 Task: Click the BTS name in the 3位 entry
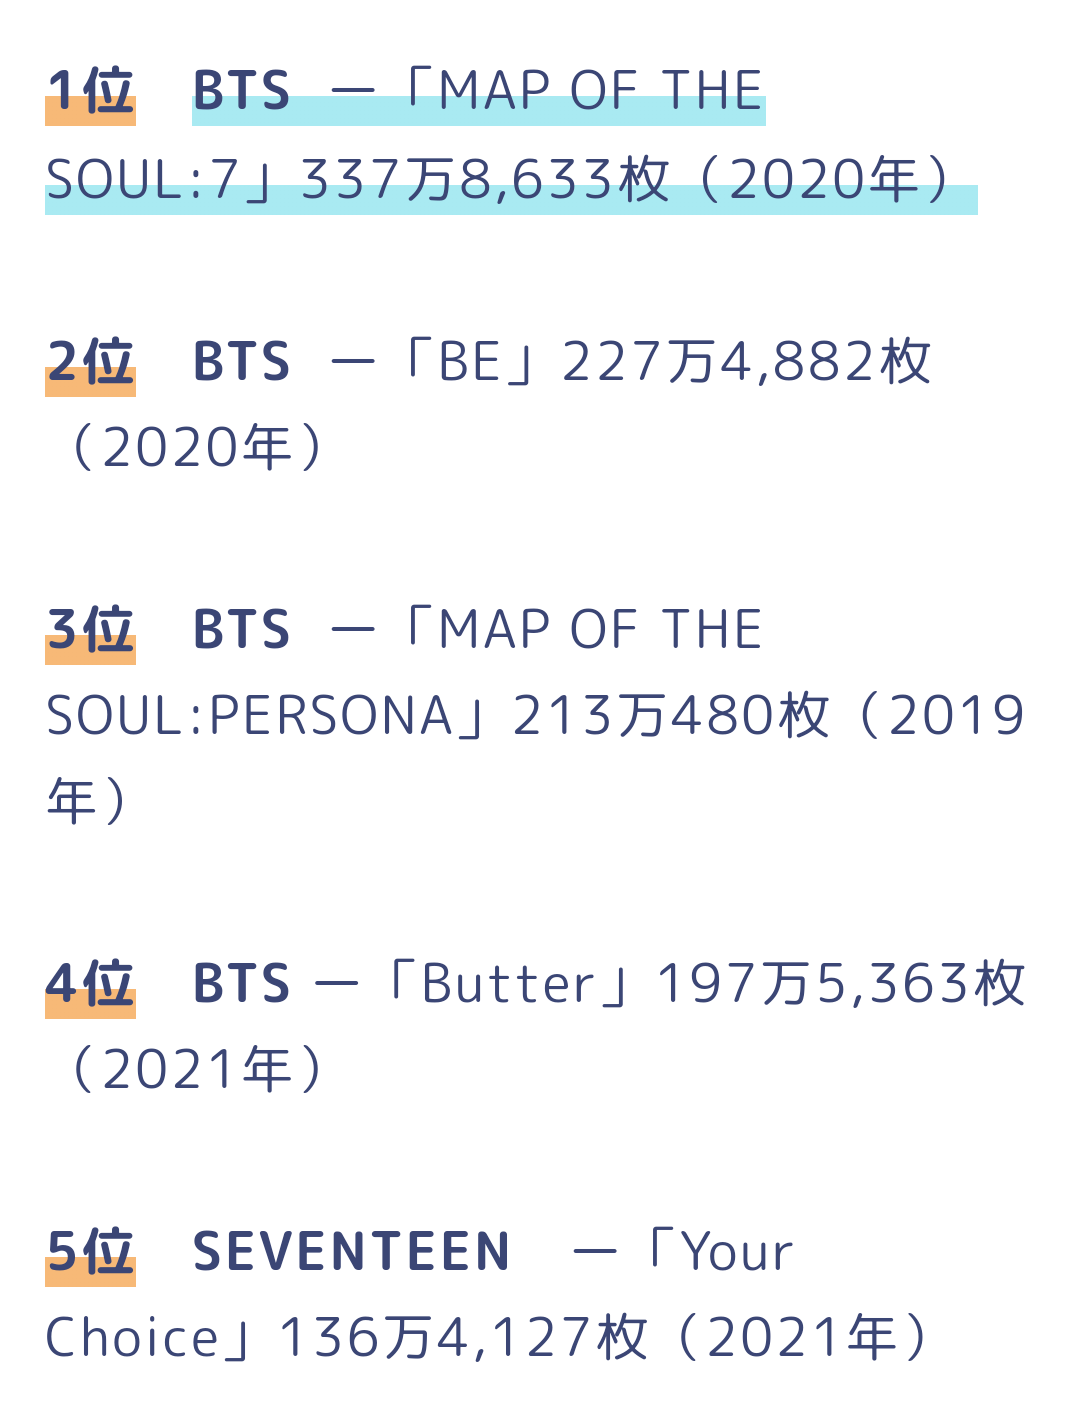tap(241, 630)
